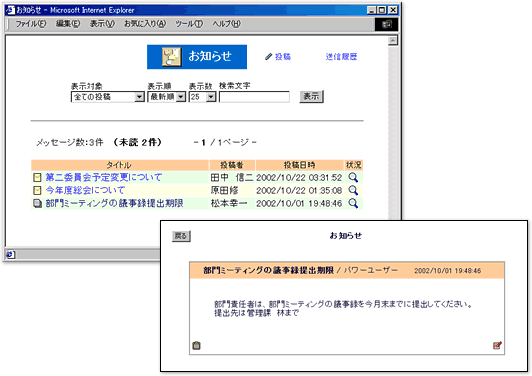Click note icon beside 今年度総会について
The height and width of the screenshot is (376, 532).
pyautogui.click(x=37, y=190)
